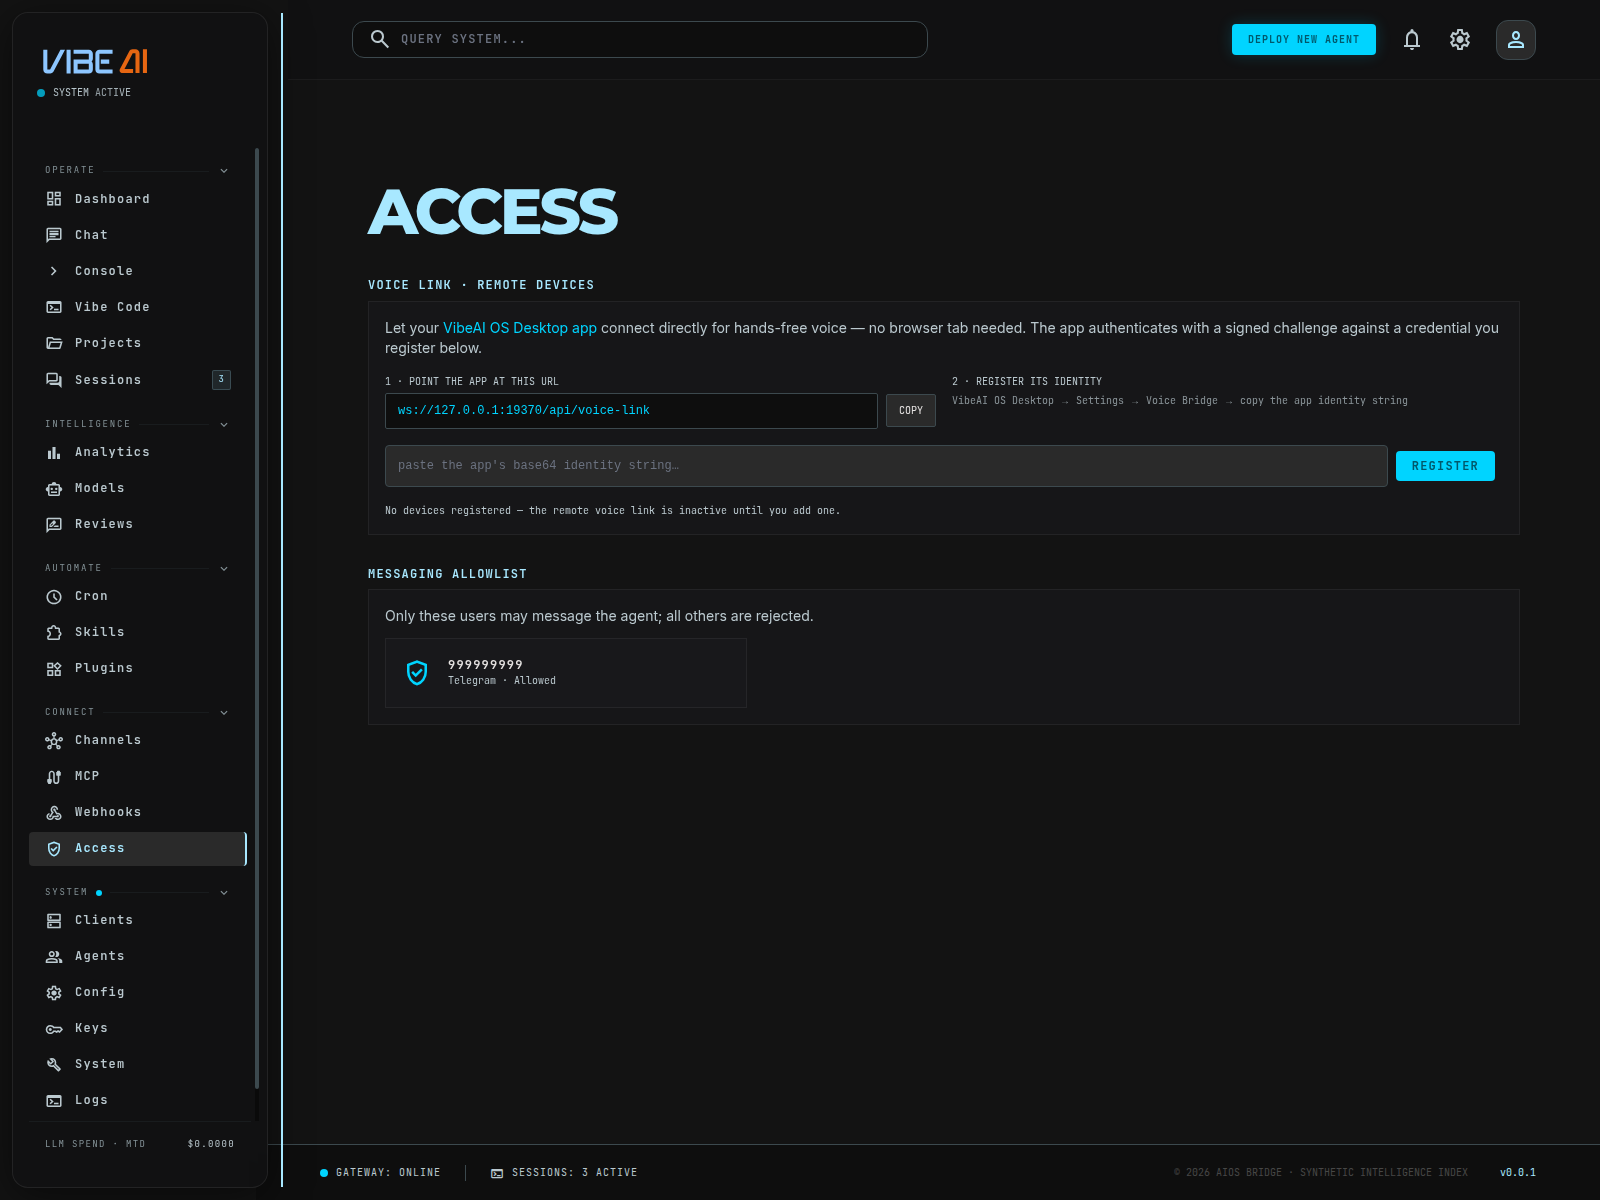The height and width of the screenshot is (1200, 1600).
Task: Click the Keys key icon
Action: 54,1028
